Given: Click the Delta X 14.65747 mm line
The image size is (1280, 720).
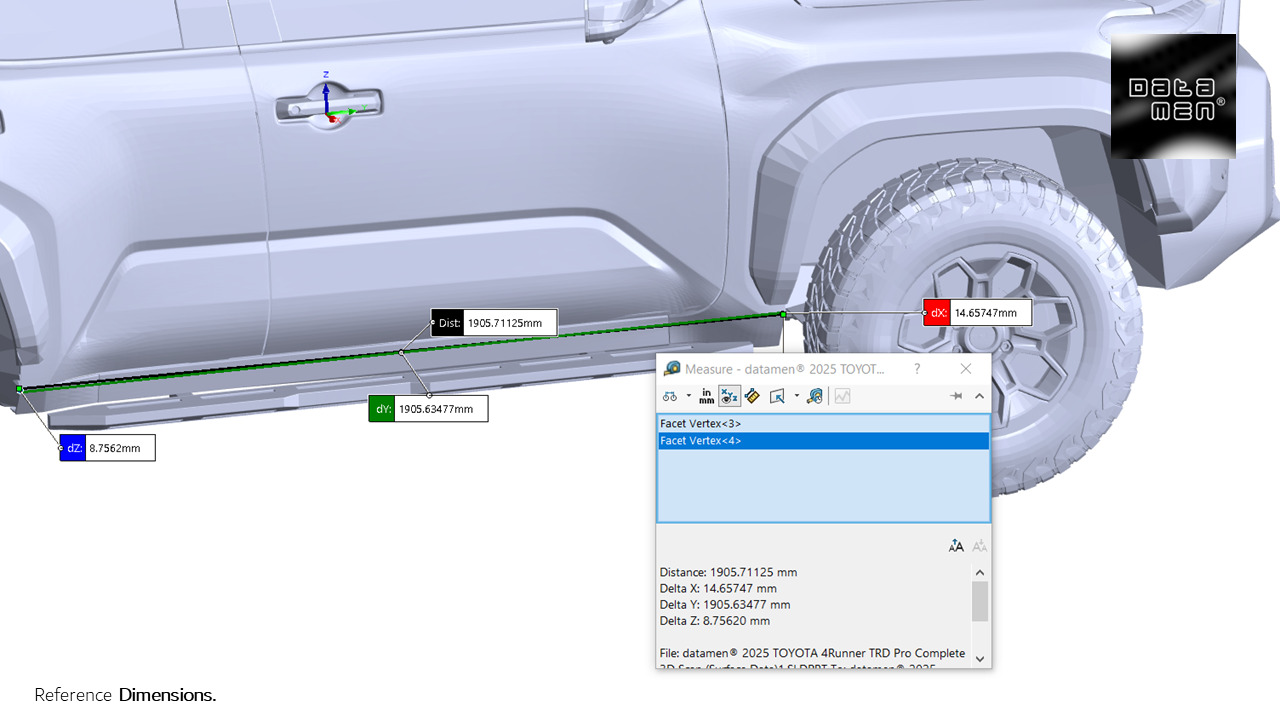Looking at the screenshot, I should point(718,588).
